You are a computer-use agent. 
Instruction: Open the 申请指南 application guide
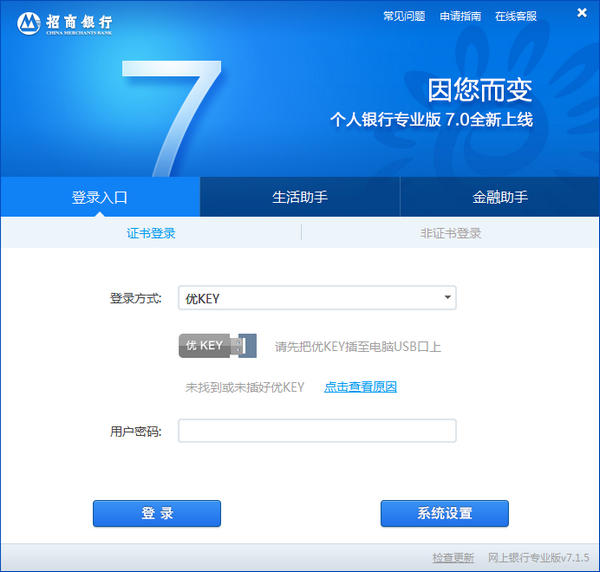(460, 16)
